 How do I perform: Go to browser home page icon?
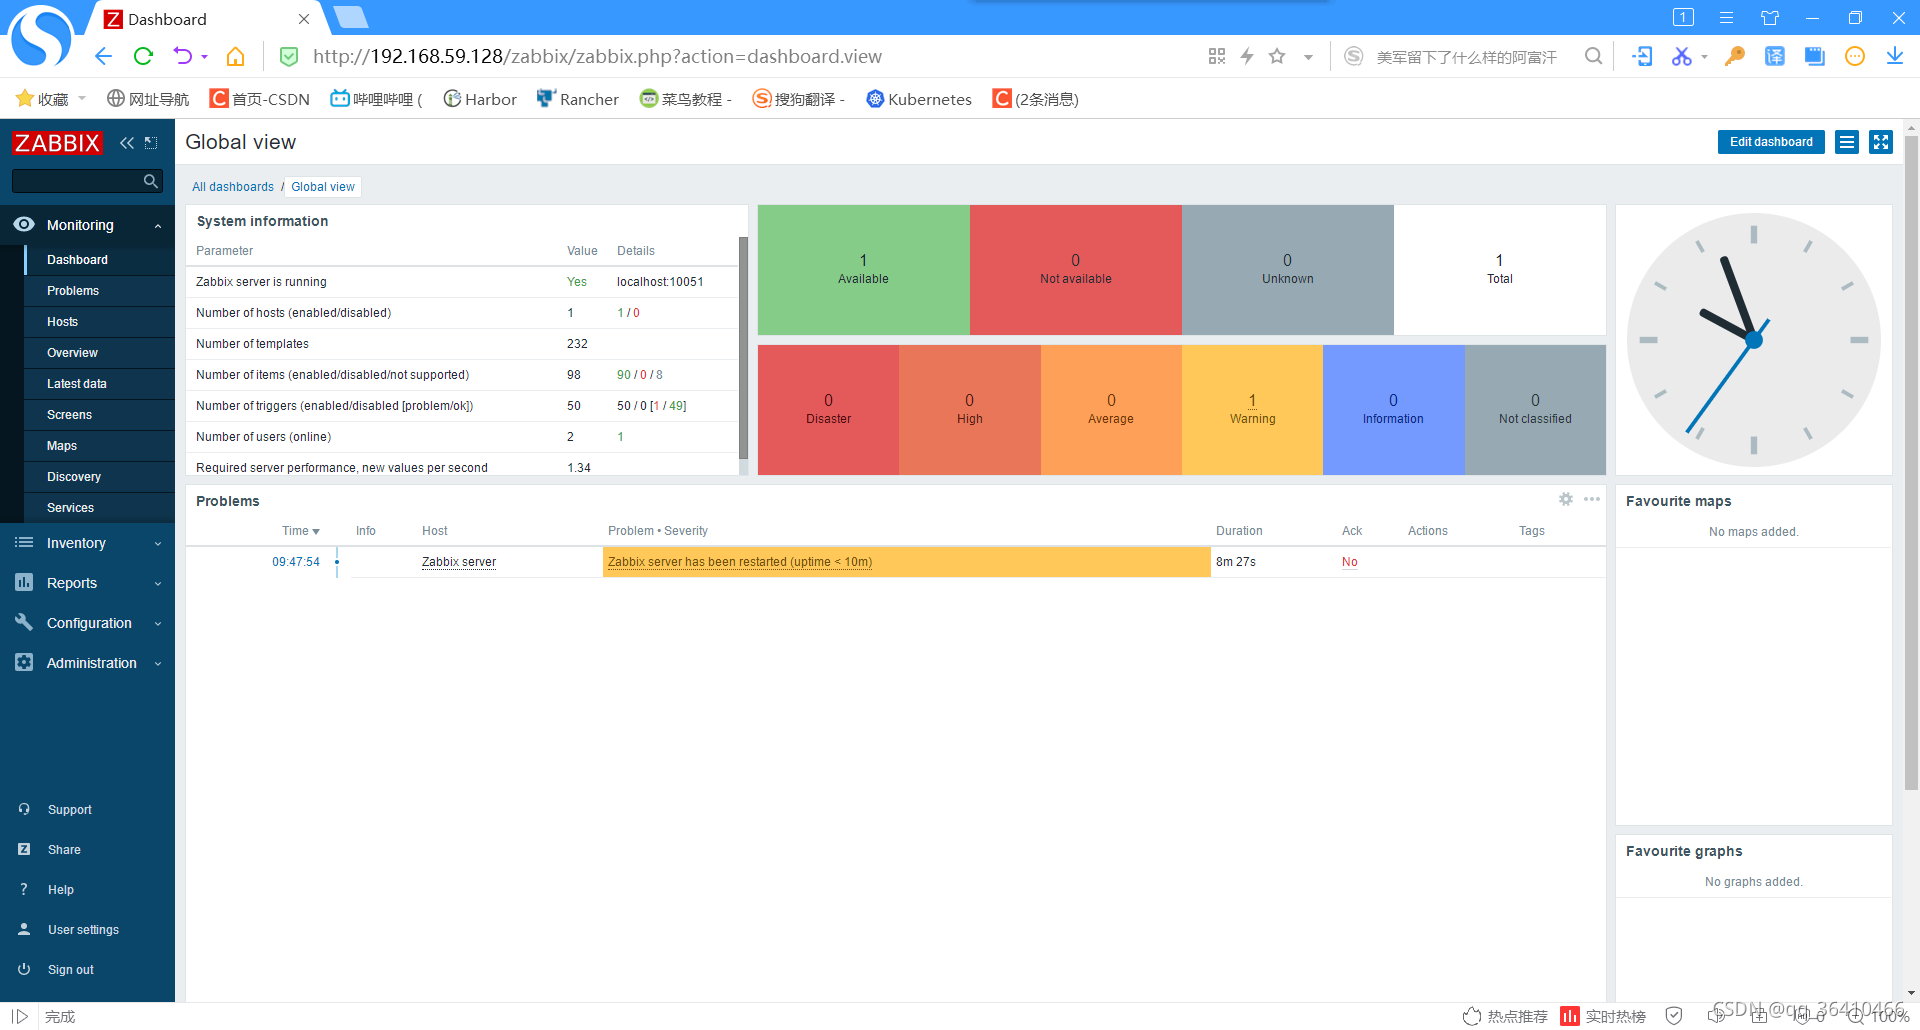click(235, 56)
